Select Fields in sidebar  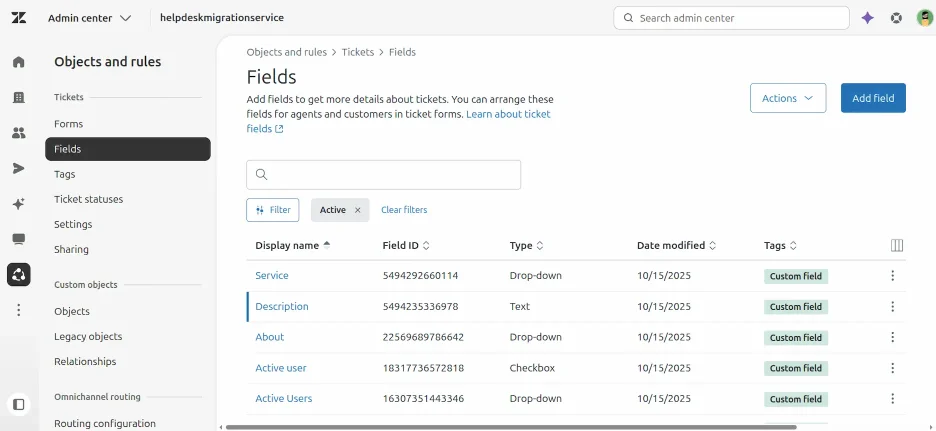pos(128,149)
